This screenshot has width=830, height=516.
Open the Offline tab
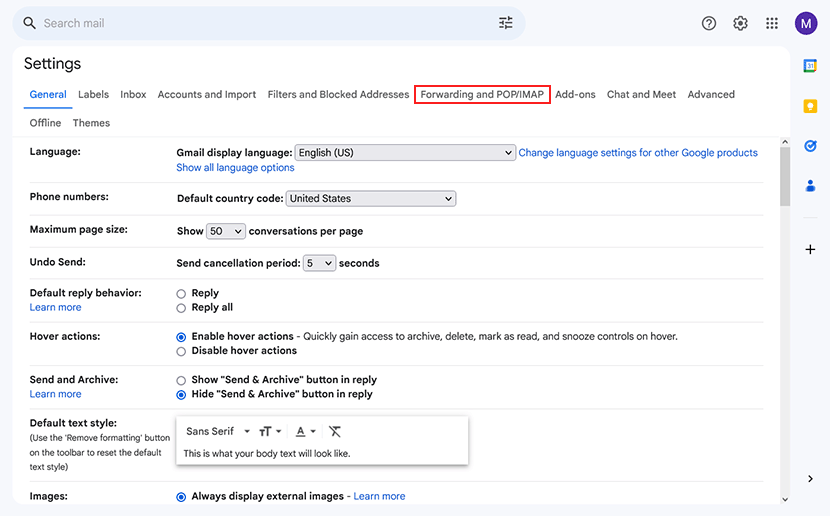(x=45, y=123)
